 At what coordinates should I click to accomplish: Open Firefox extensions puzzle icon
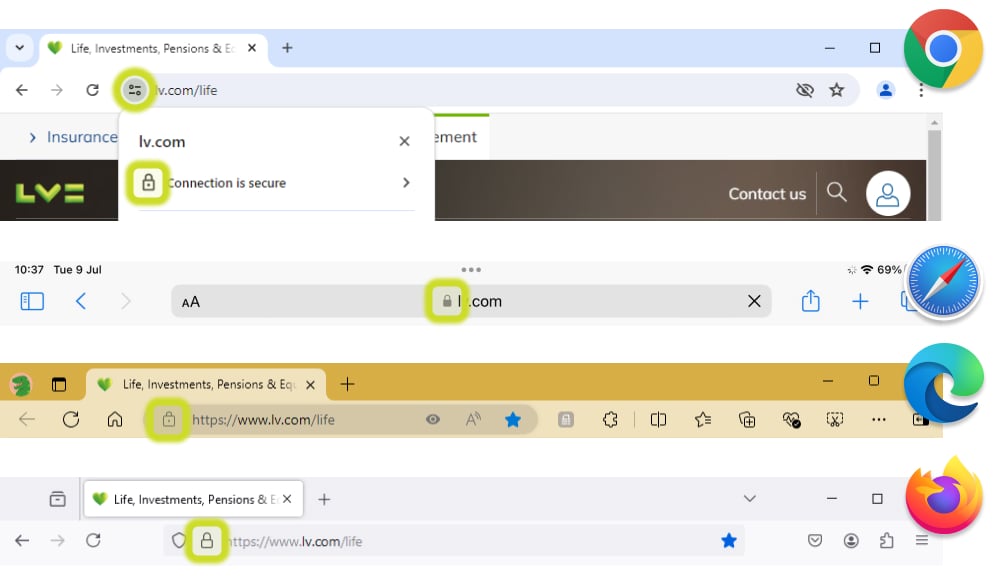point(886,541)
